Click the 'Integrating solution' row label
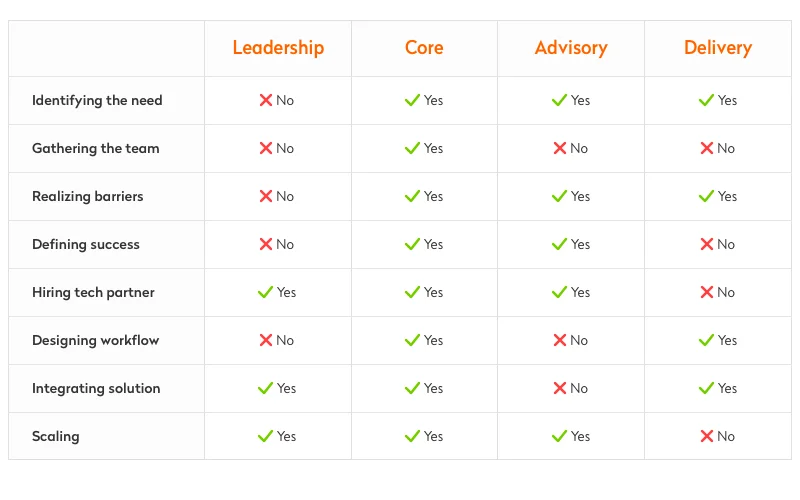Viewport: 800px width, 500px height. (x=96, y=388)
